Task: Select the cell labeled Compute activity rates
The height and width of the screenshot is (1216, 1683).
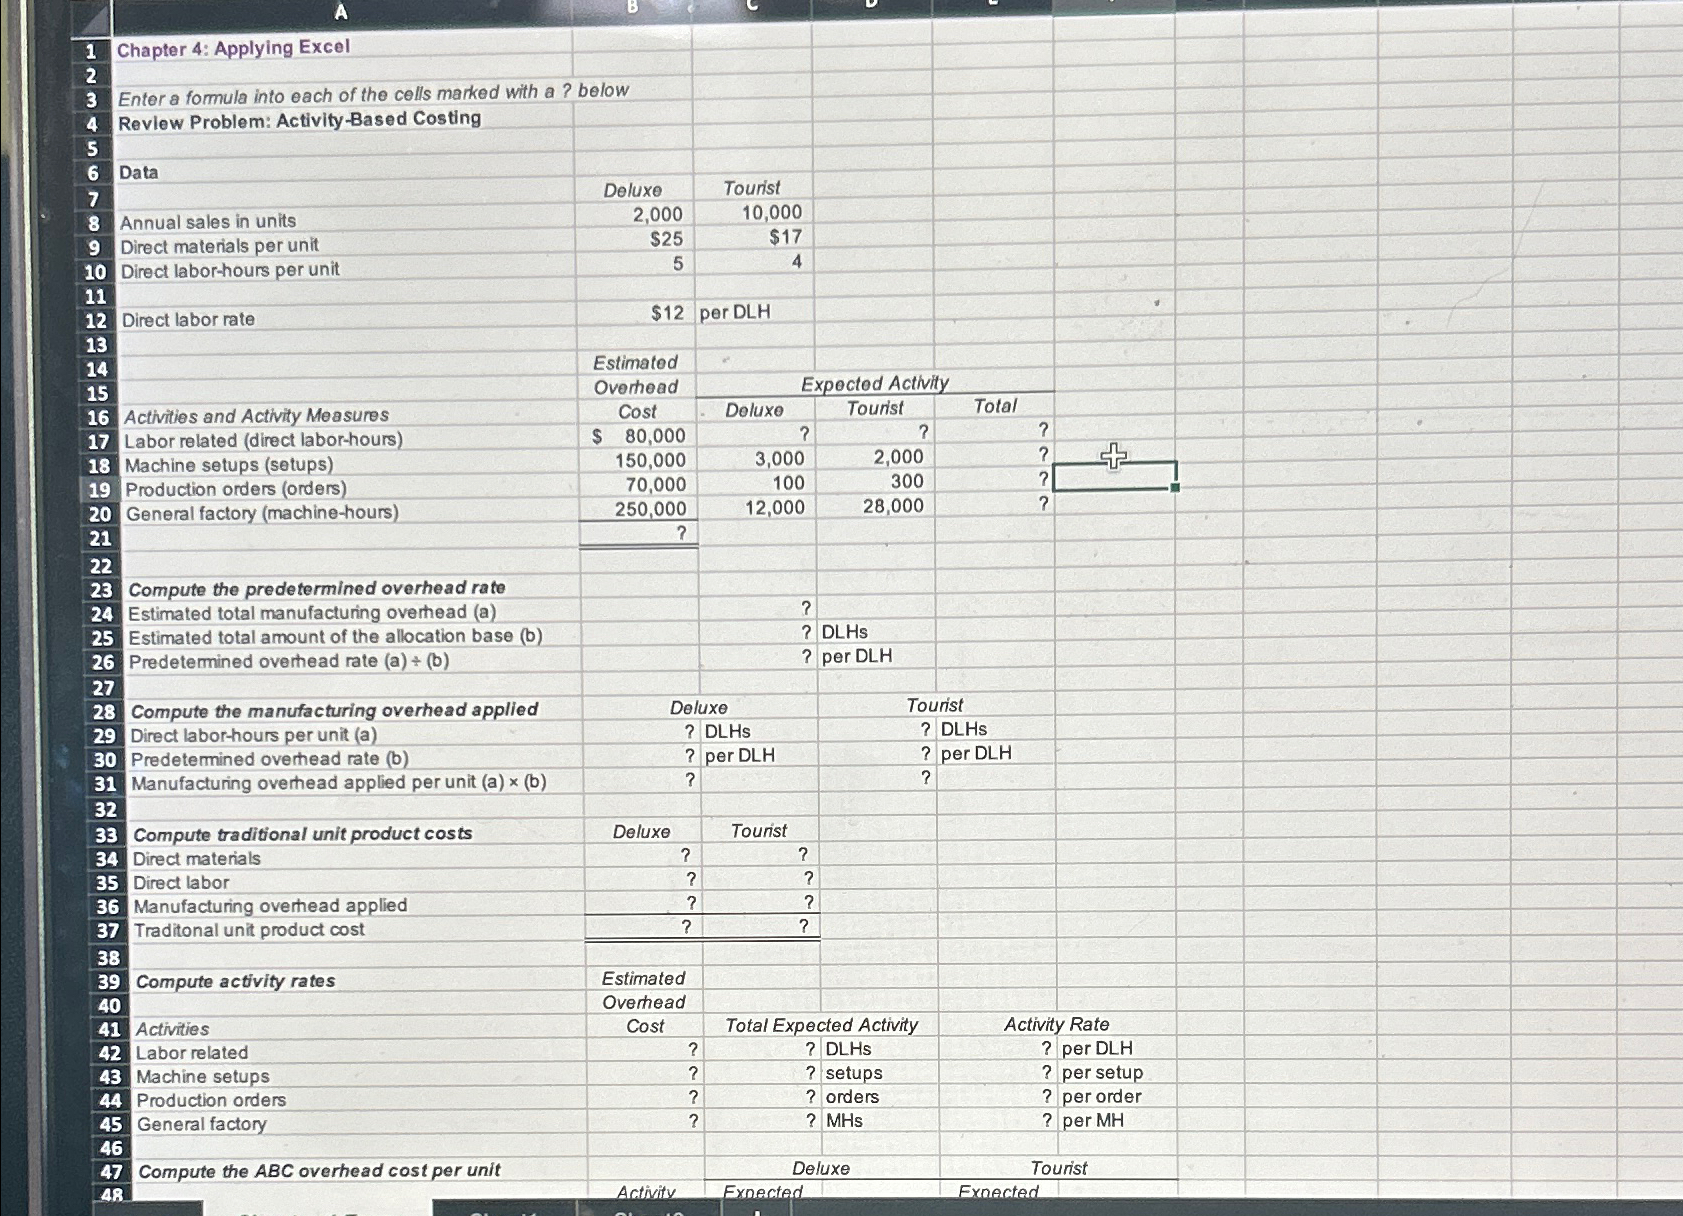Action: click(x=234, y=982)
